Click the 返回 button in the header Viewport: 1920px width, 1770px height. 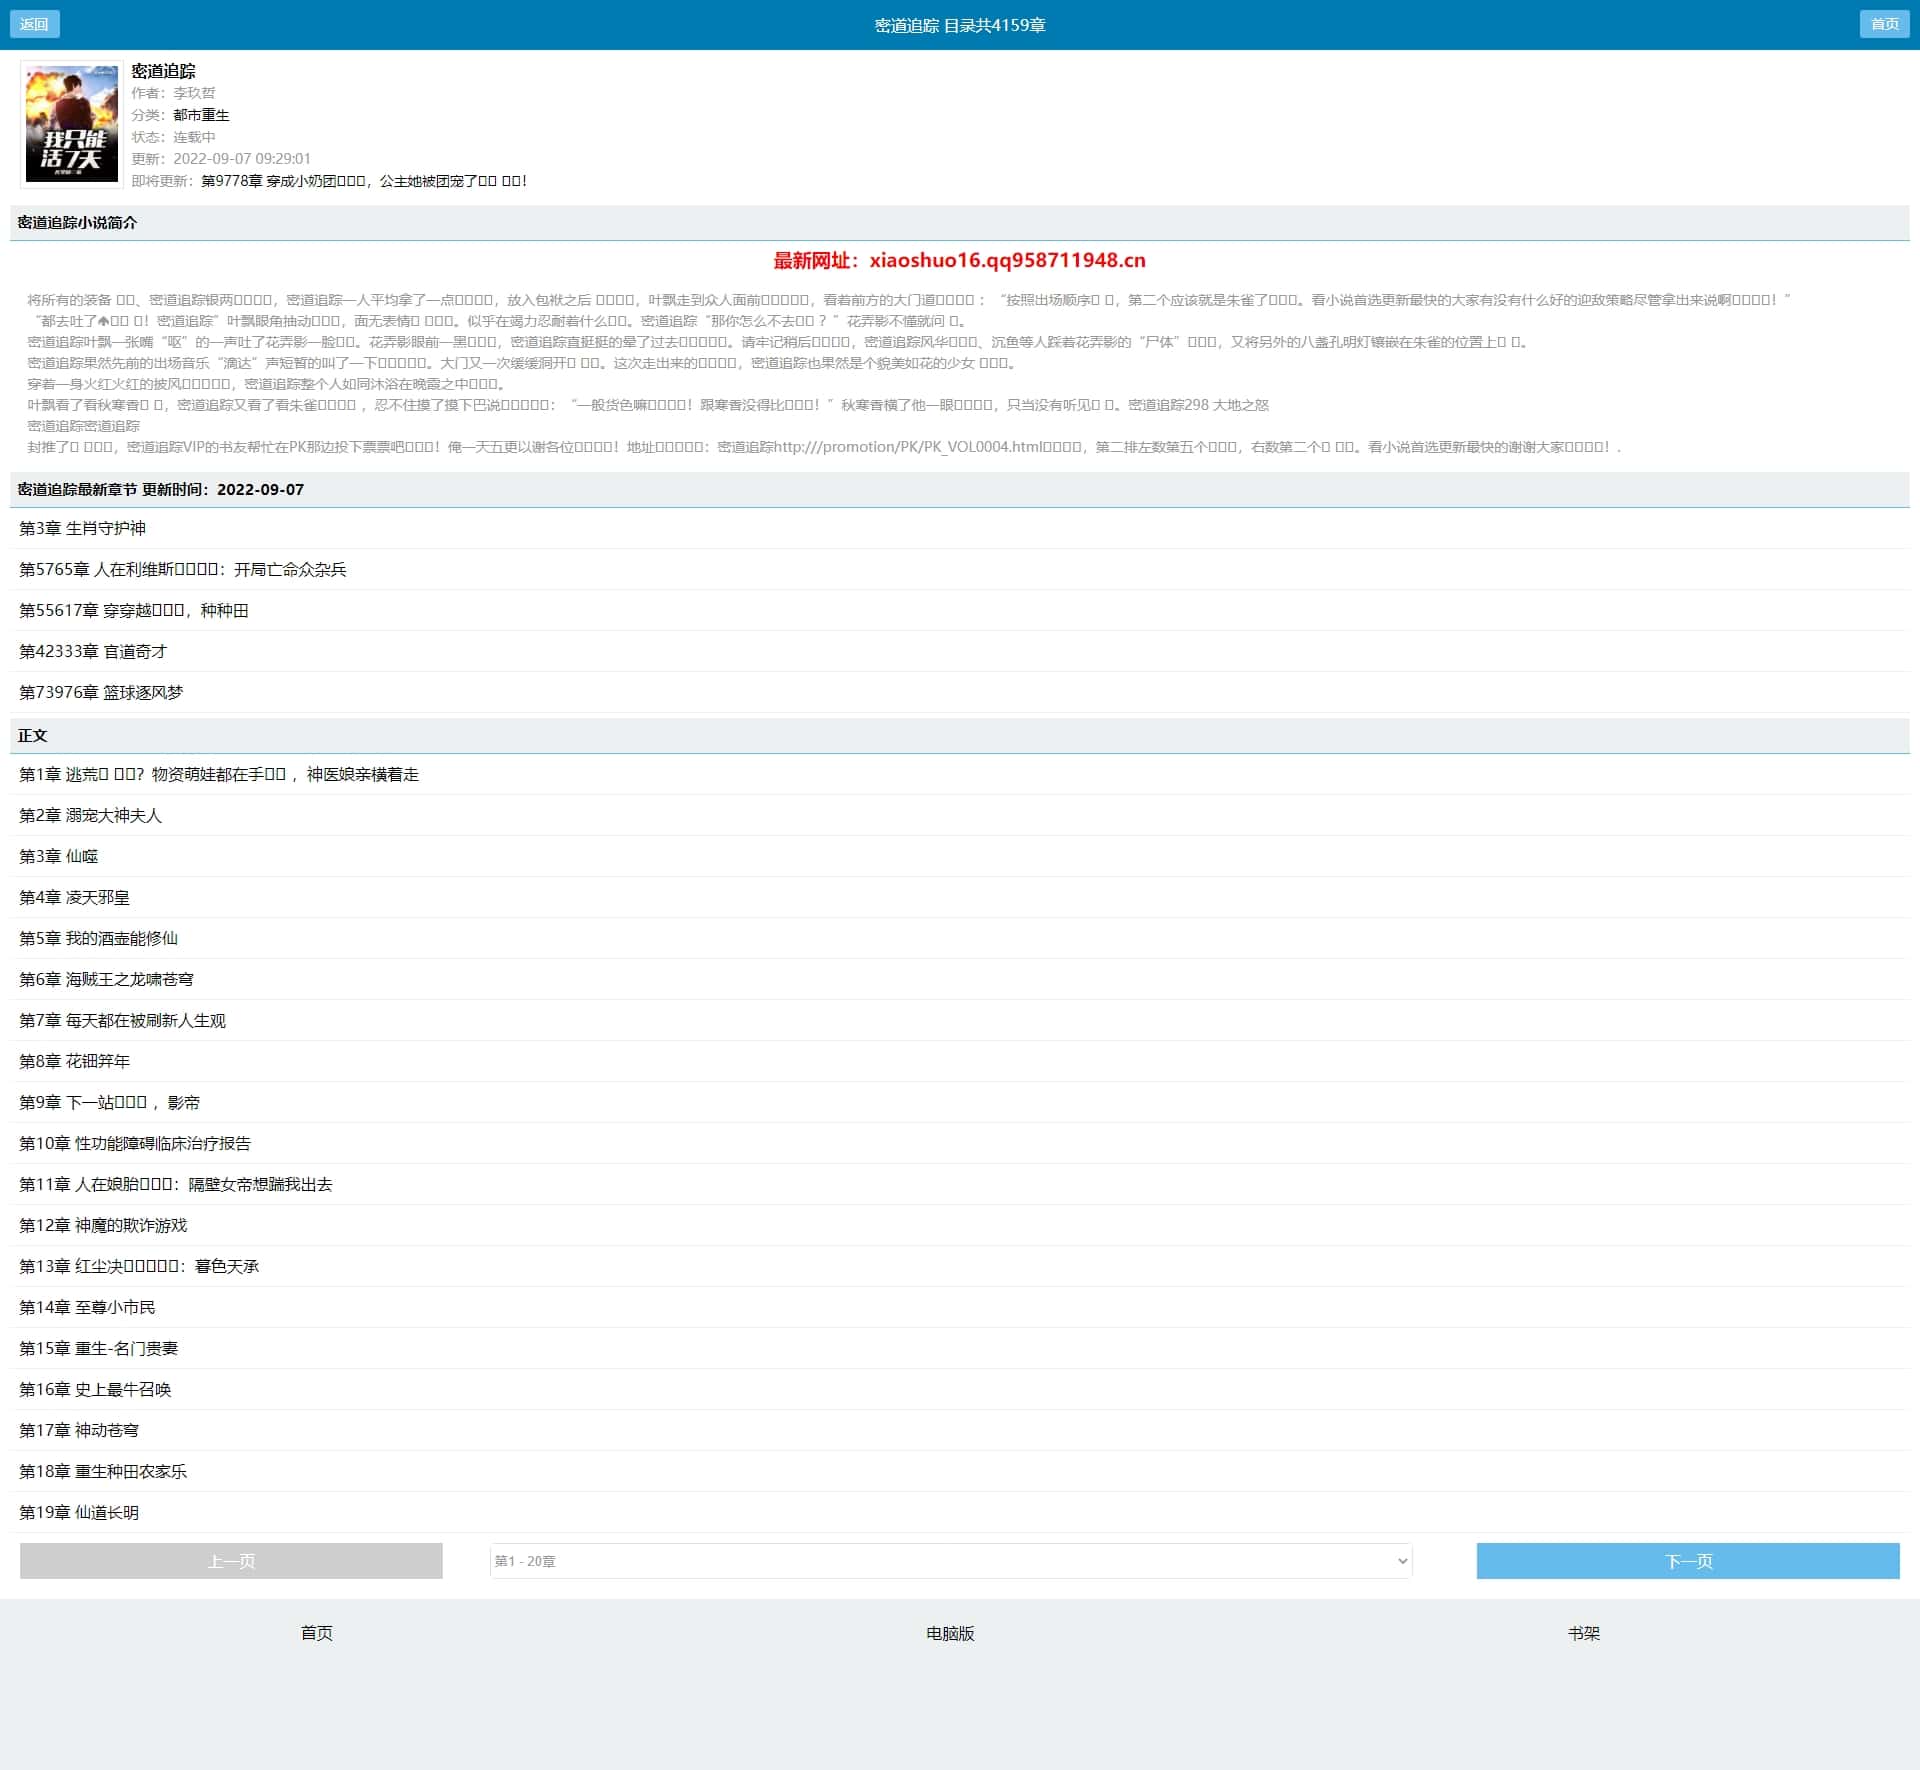[x=35, y=24]
